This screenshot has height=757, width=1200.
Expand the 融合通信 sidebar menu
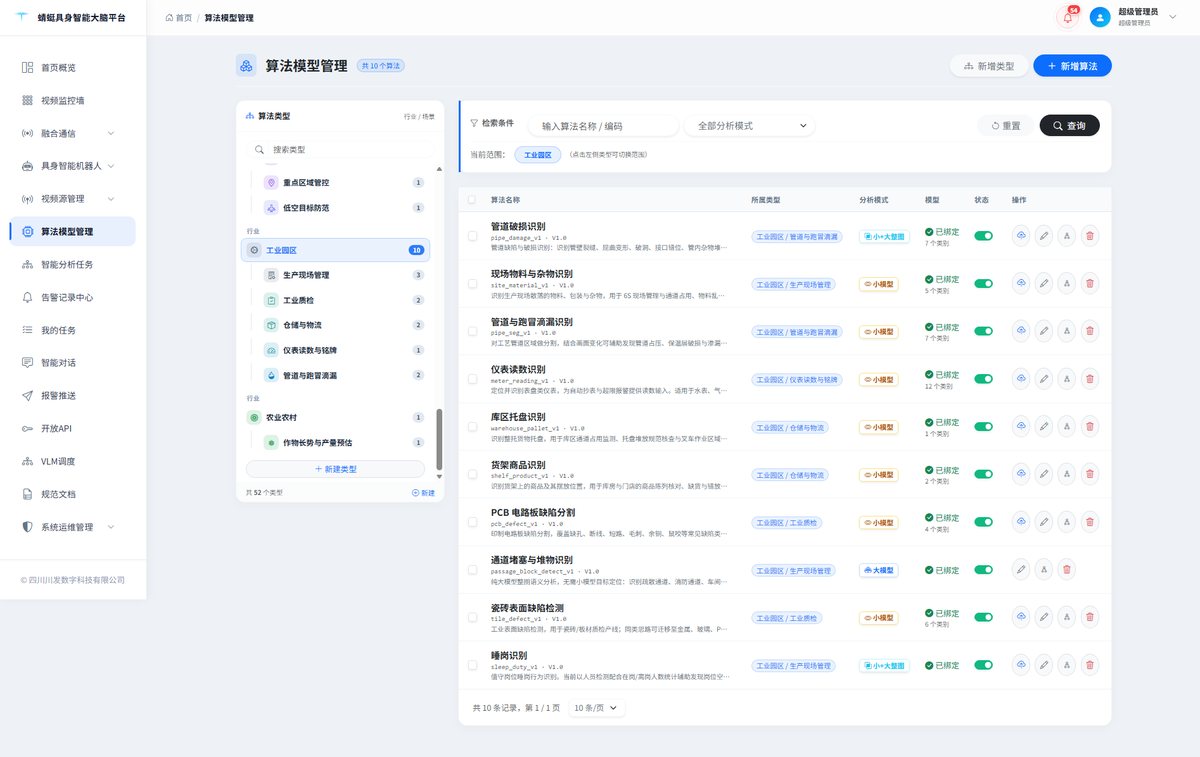(x=72, y=133)
